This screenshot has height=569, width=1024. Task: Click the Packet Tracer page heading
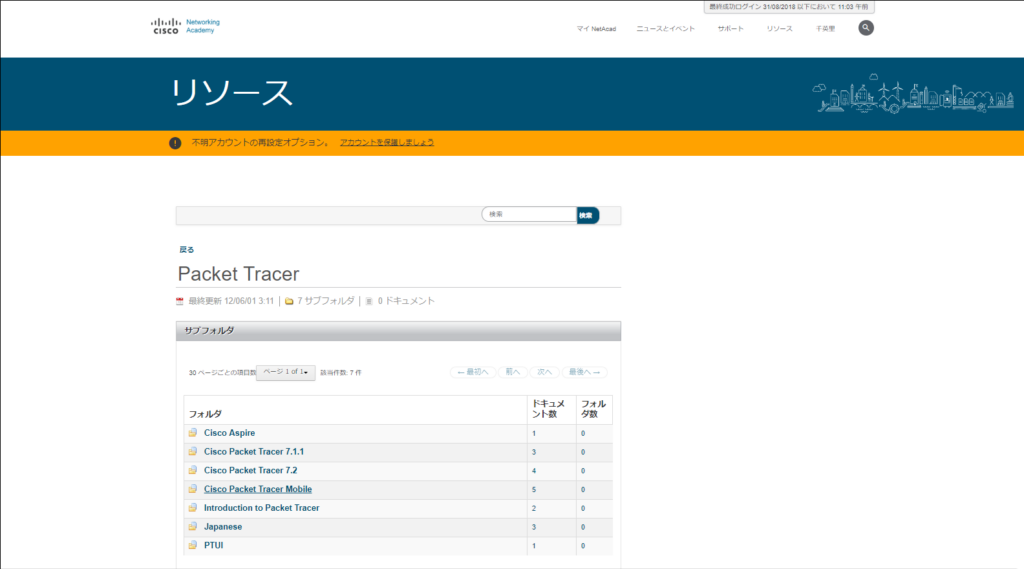[x=238, y=274]
